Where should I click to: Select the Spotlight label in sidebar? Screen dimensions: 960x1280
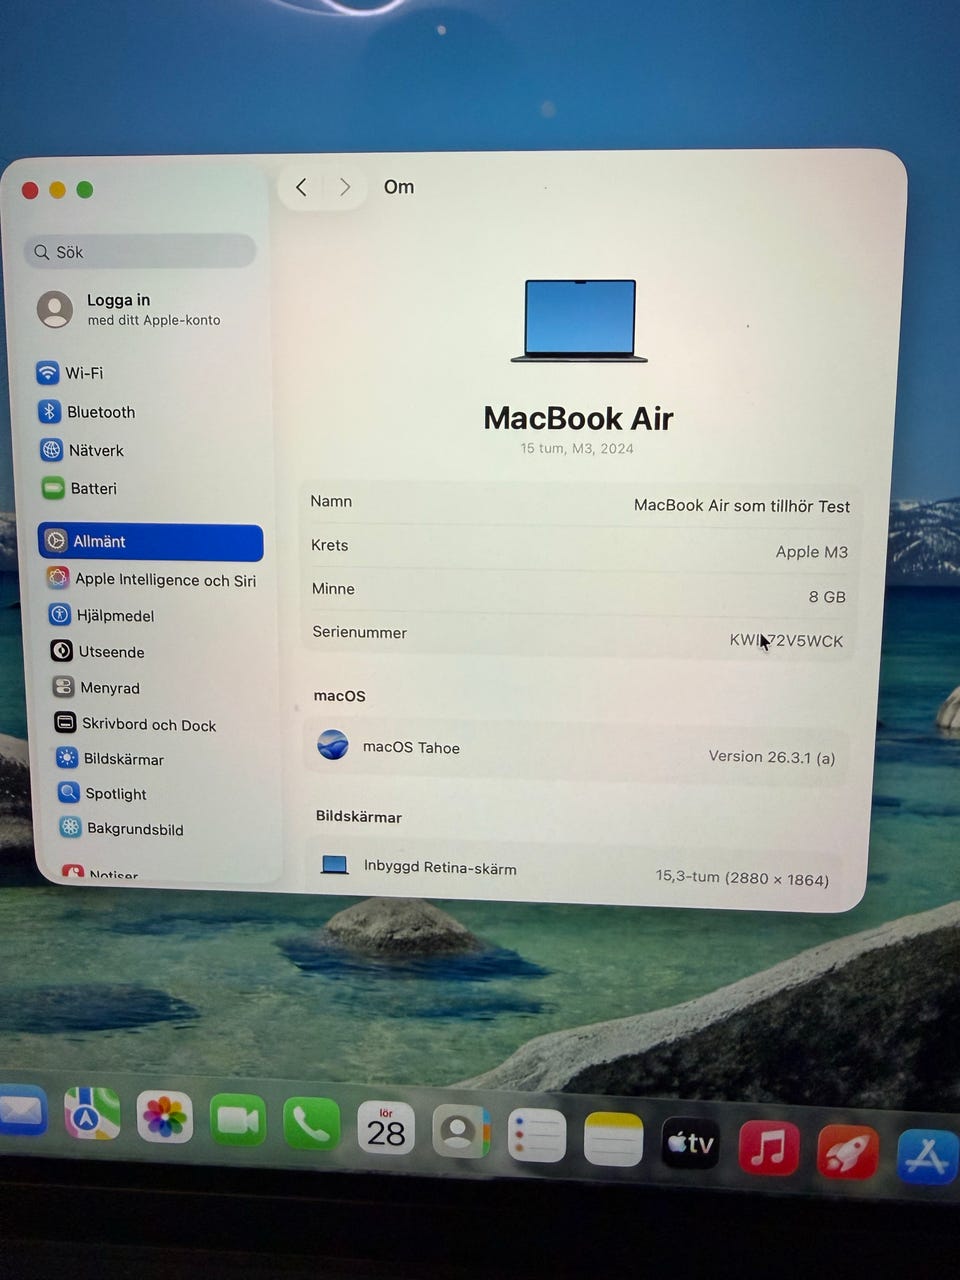pos(116,794)
